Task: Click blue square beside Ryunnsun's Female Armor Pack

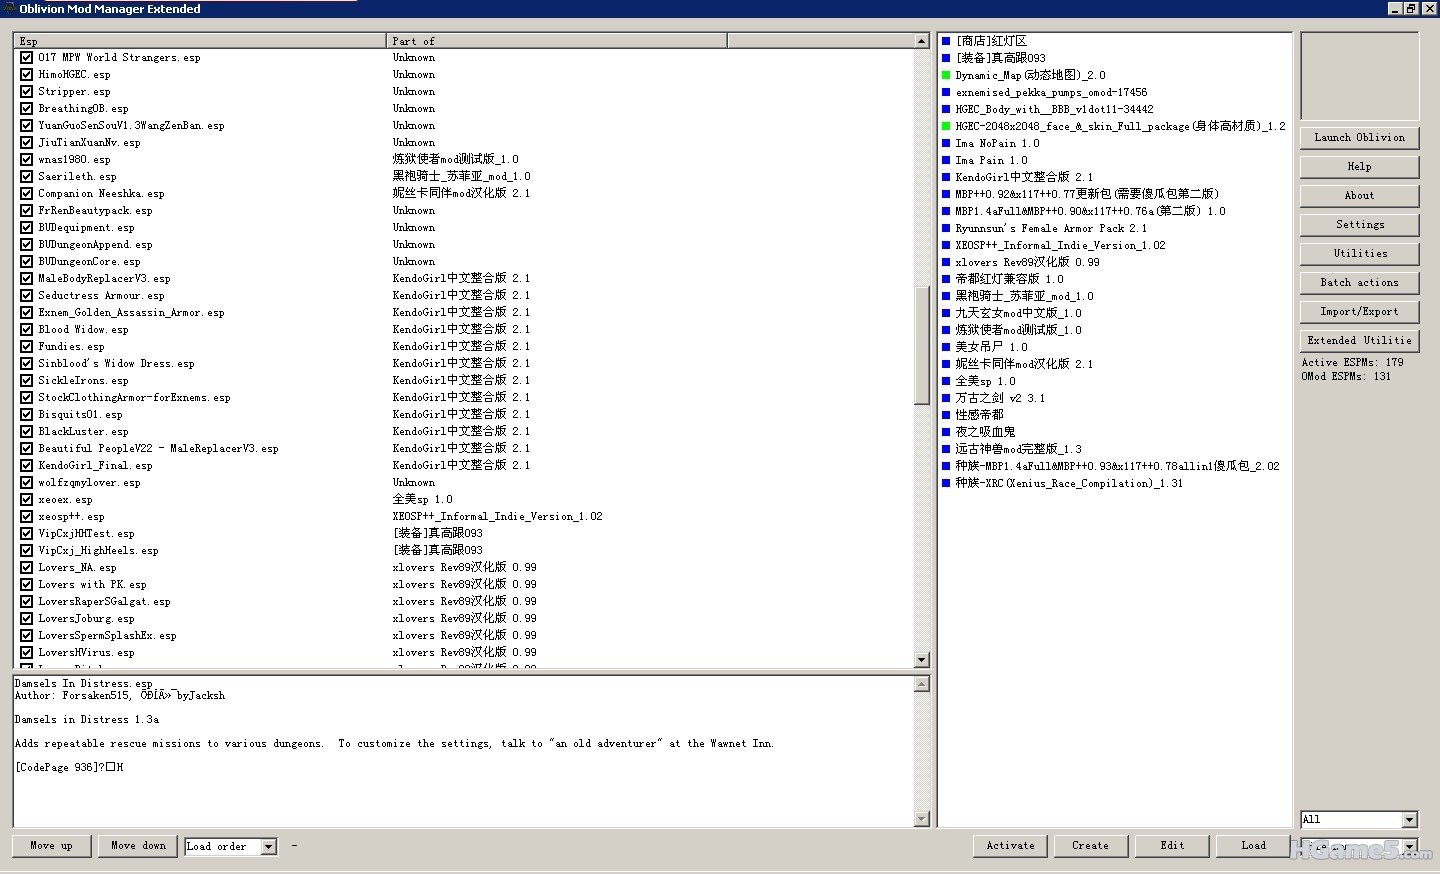Action: tap(946, 228)
